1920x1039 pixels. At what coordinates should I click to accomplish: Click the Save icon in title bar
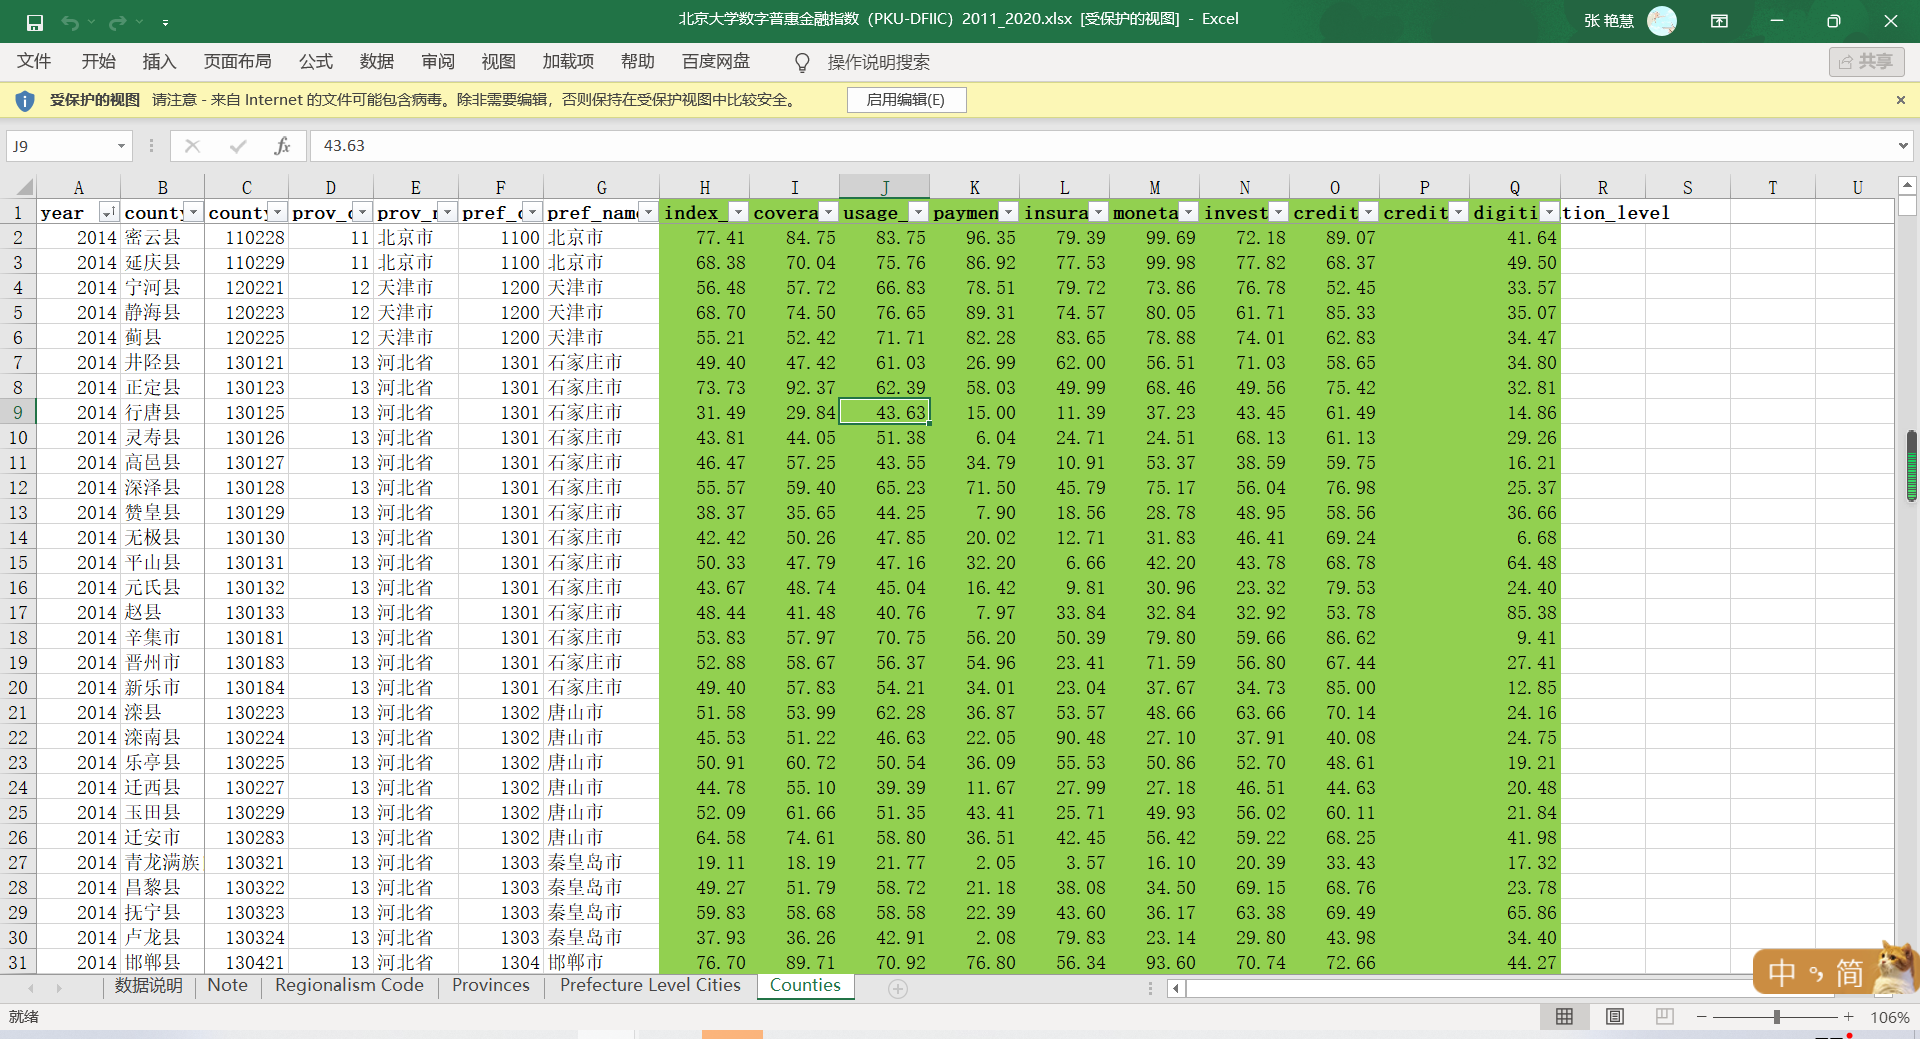click(35, 22)
